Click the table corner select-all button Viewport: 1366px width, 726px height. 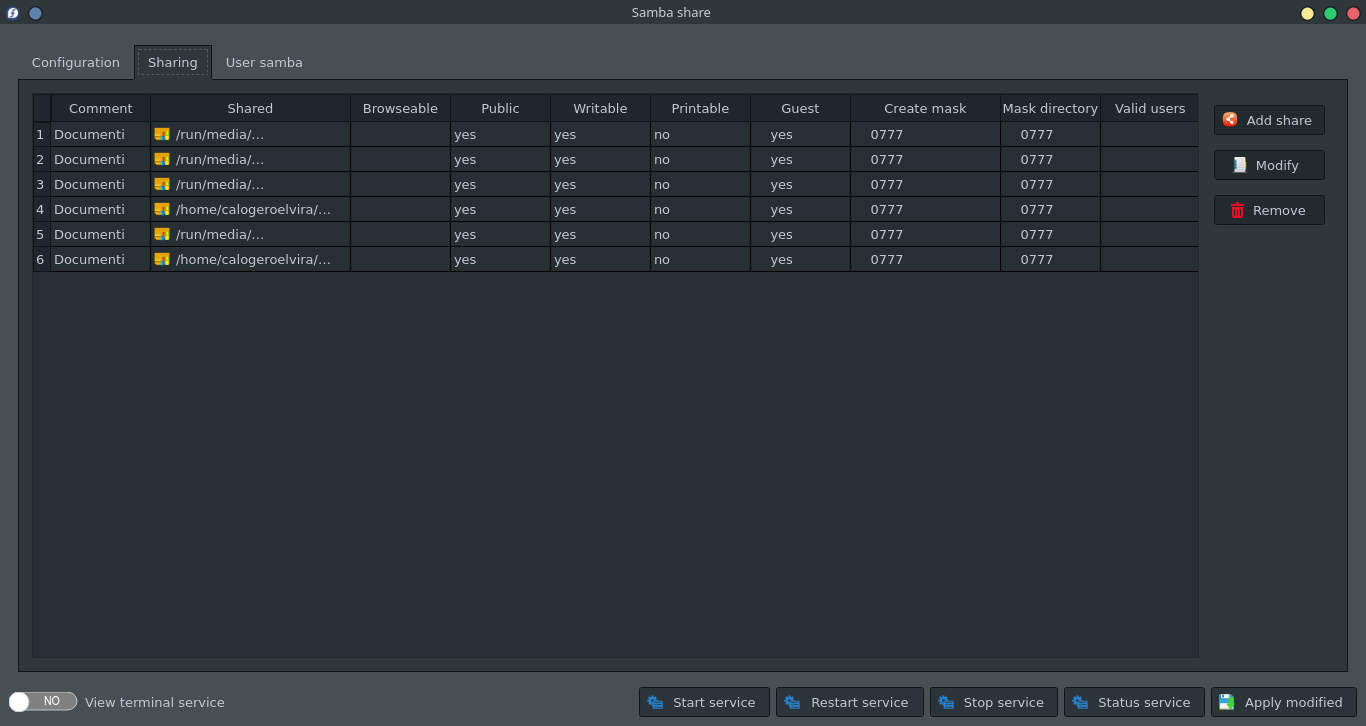pyautogui.click(x=41, y=108)
